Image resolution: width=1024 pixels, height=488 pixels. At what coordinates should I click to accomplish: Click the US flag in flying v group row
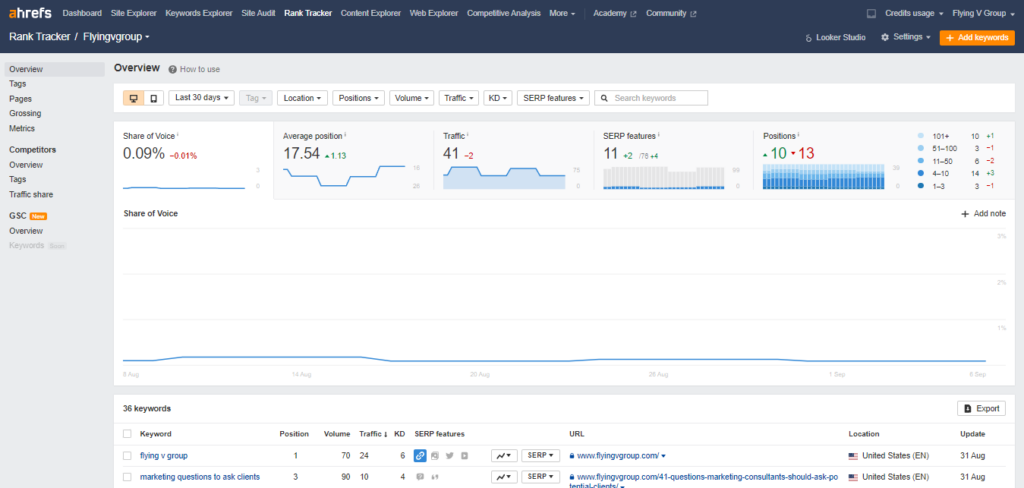(x=853, y=455)
